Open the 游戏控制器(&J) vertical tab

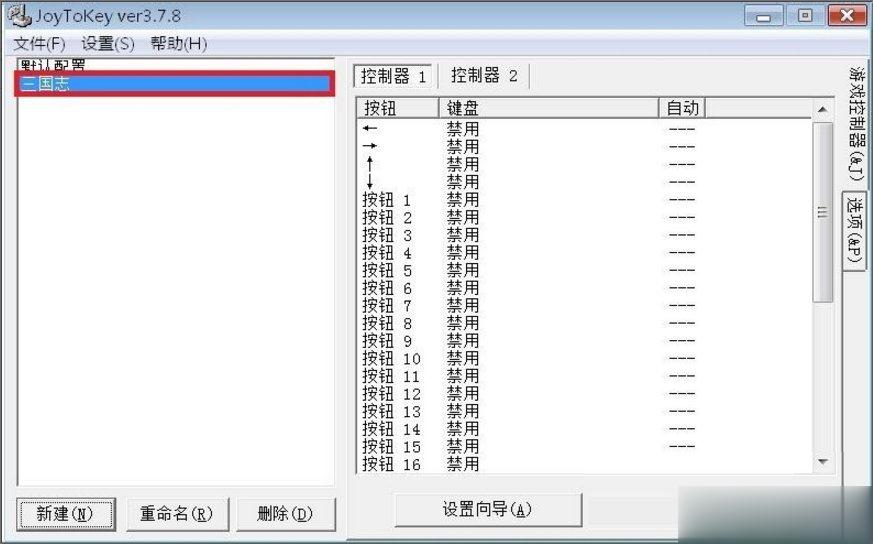(857, 124)
